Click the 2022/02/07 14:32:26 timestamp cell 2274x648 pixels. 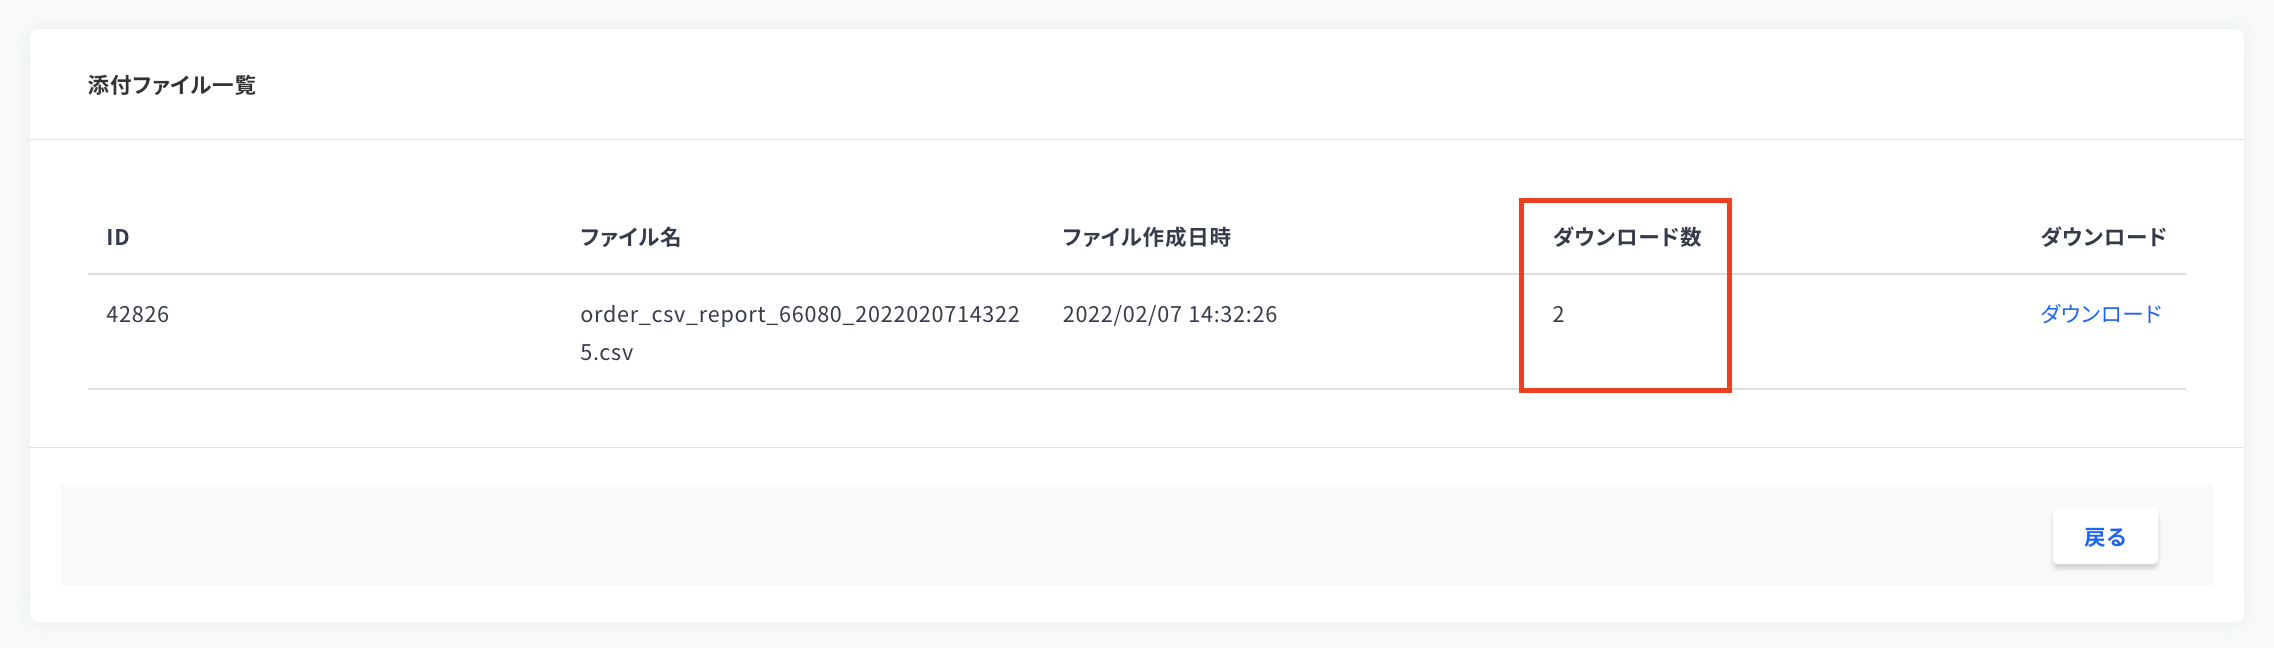[1170, 314]
